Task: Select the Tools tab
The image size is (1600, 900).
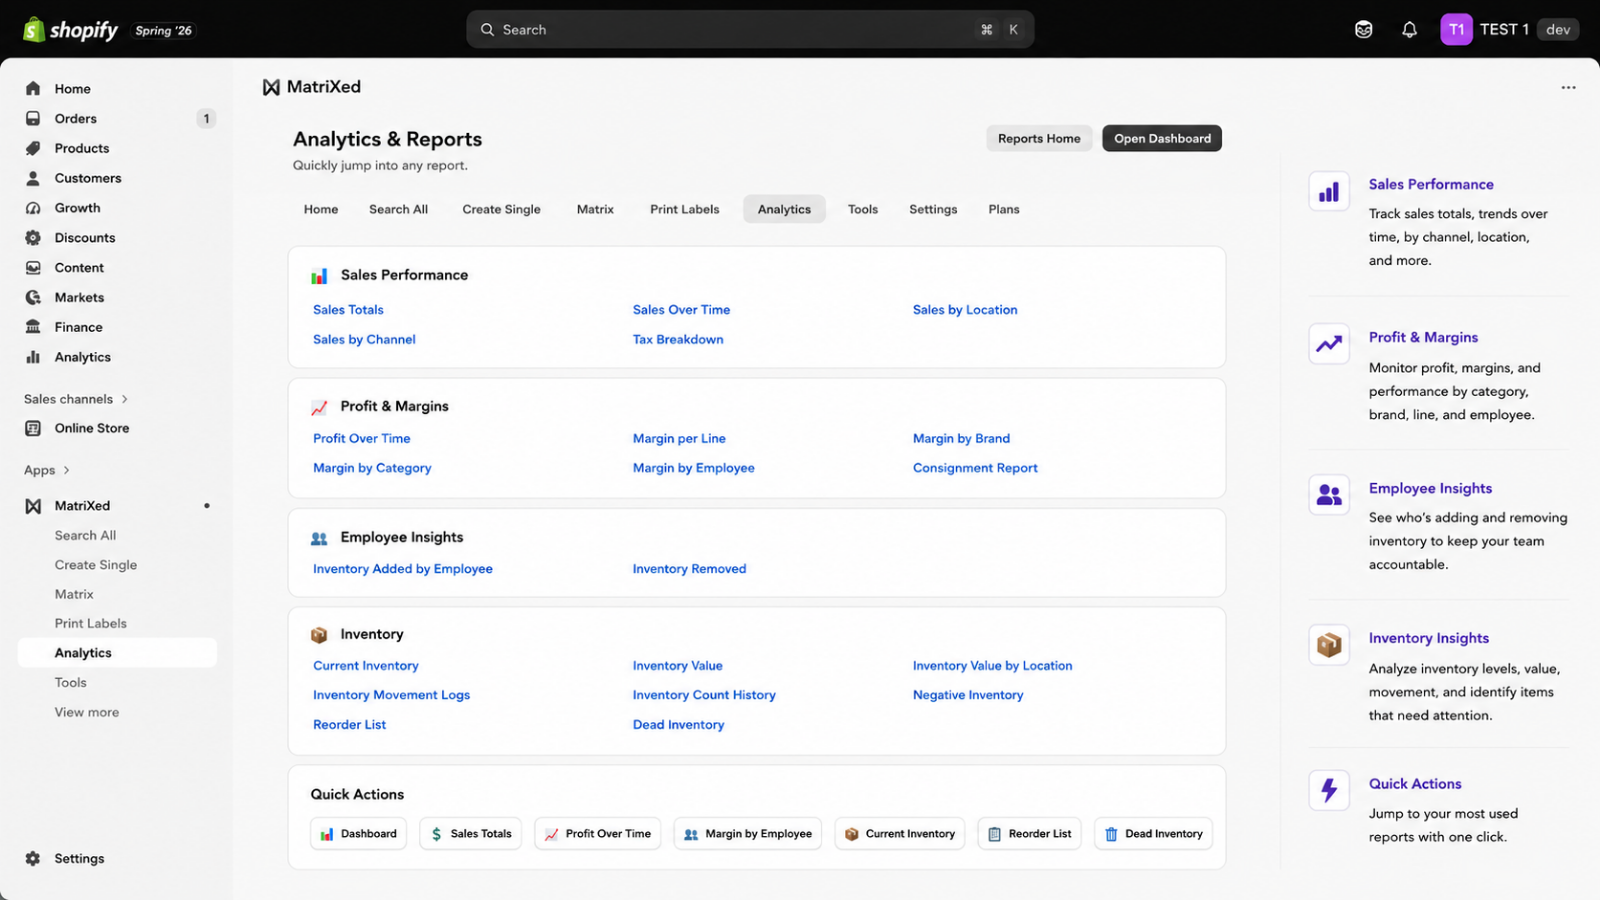Action: pyautogui.click(x=863, y=209)
